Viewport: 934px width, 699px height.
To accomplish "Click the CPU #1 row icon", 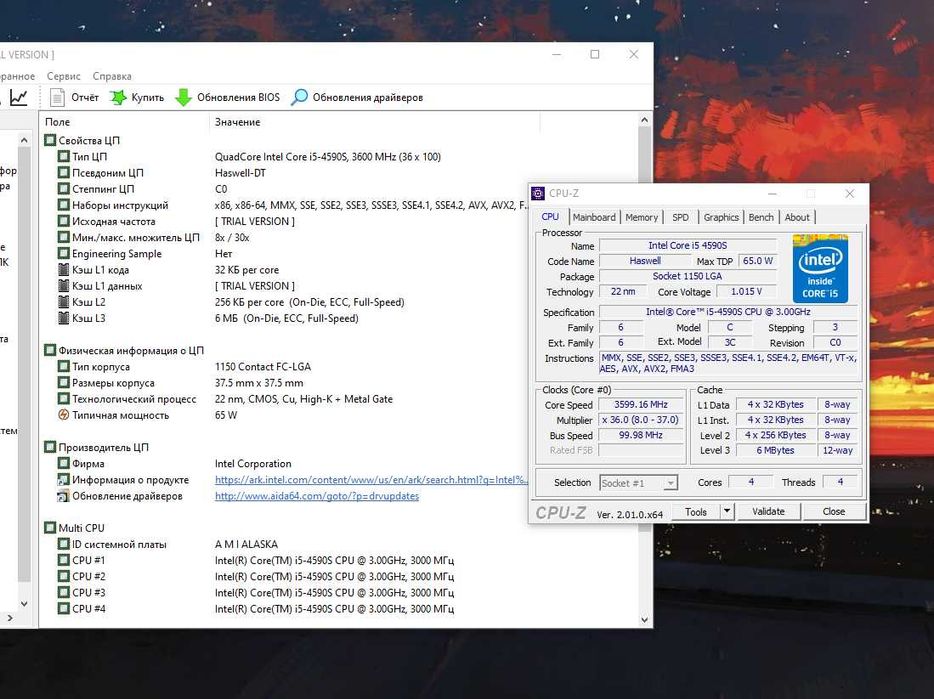I will click(64, 560).
